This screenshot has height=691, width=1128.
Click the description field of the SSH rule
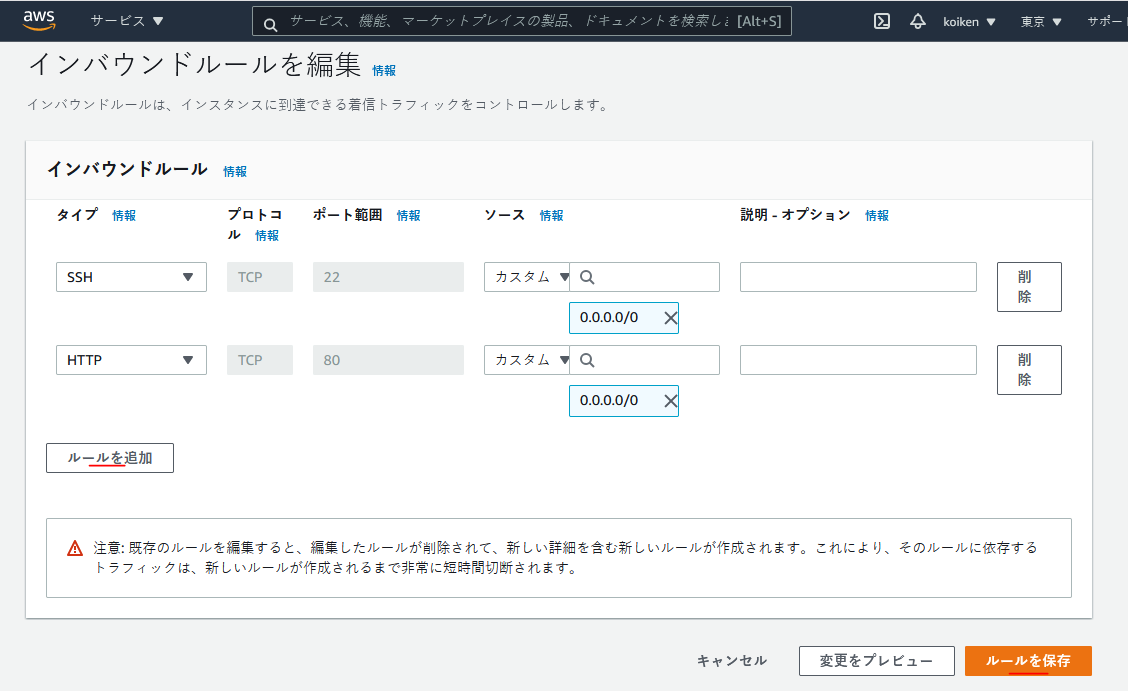pyautogui.click(x=857, y=276)
